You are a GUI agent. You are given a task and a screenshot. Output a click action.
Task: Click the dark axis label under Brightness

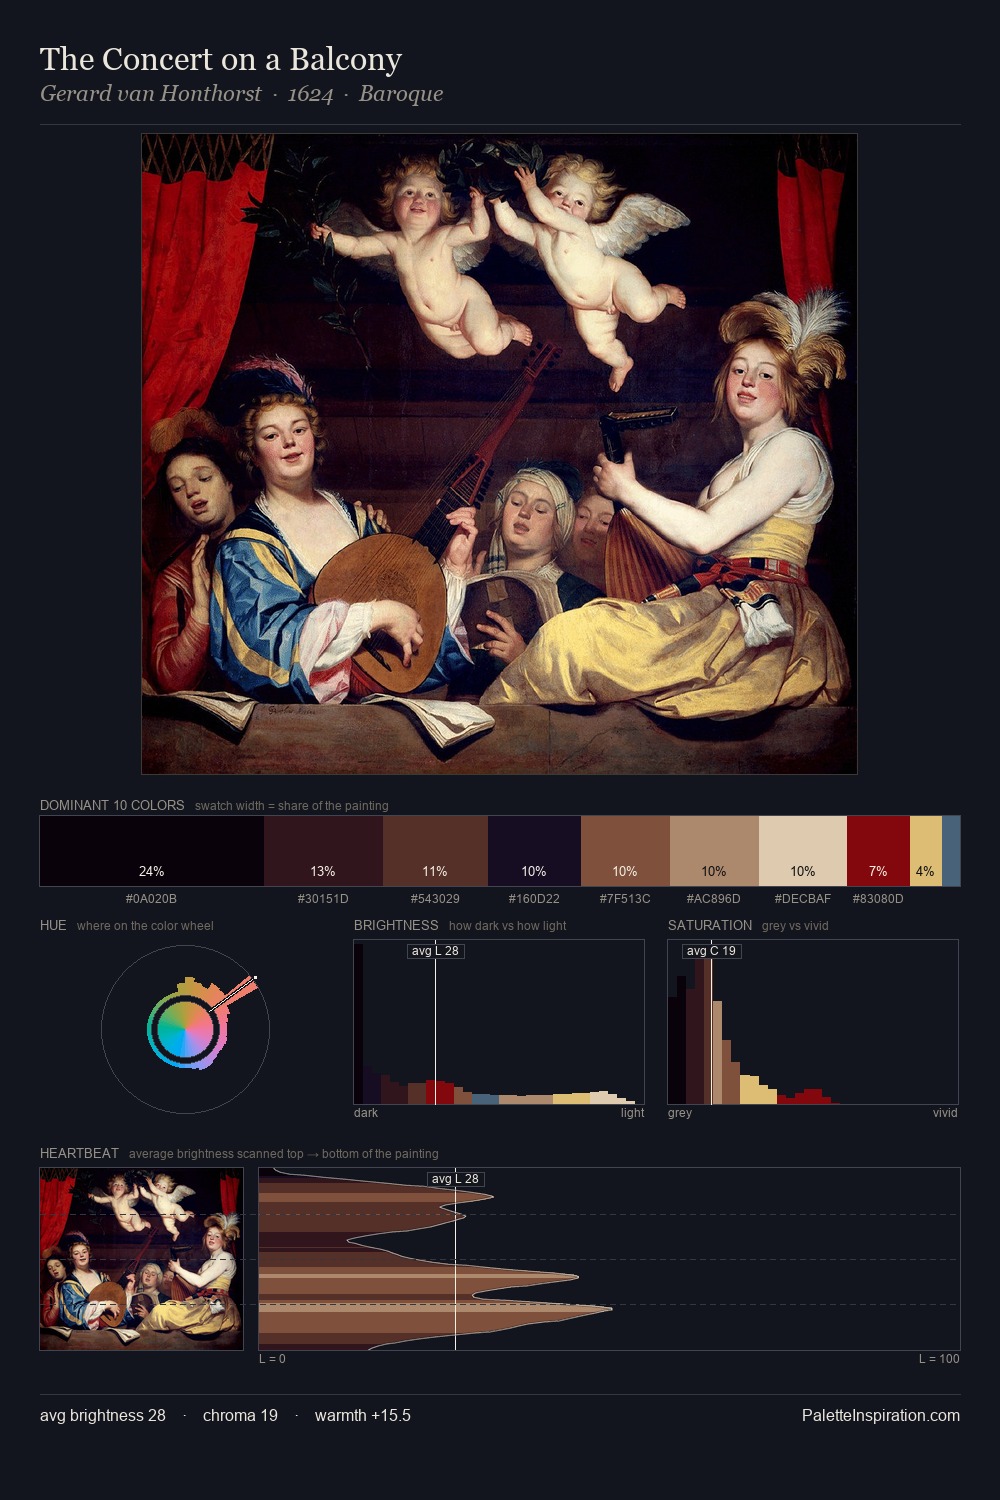tap(366, 1113)
